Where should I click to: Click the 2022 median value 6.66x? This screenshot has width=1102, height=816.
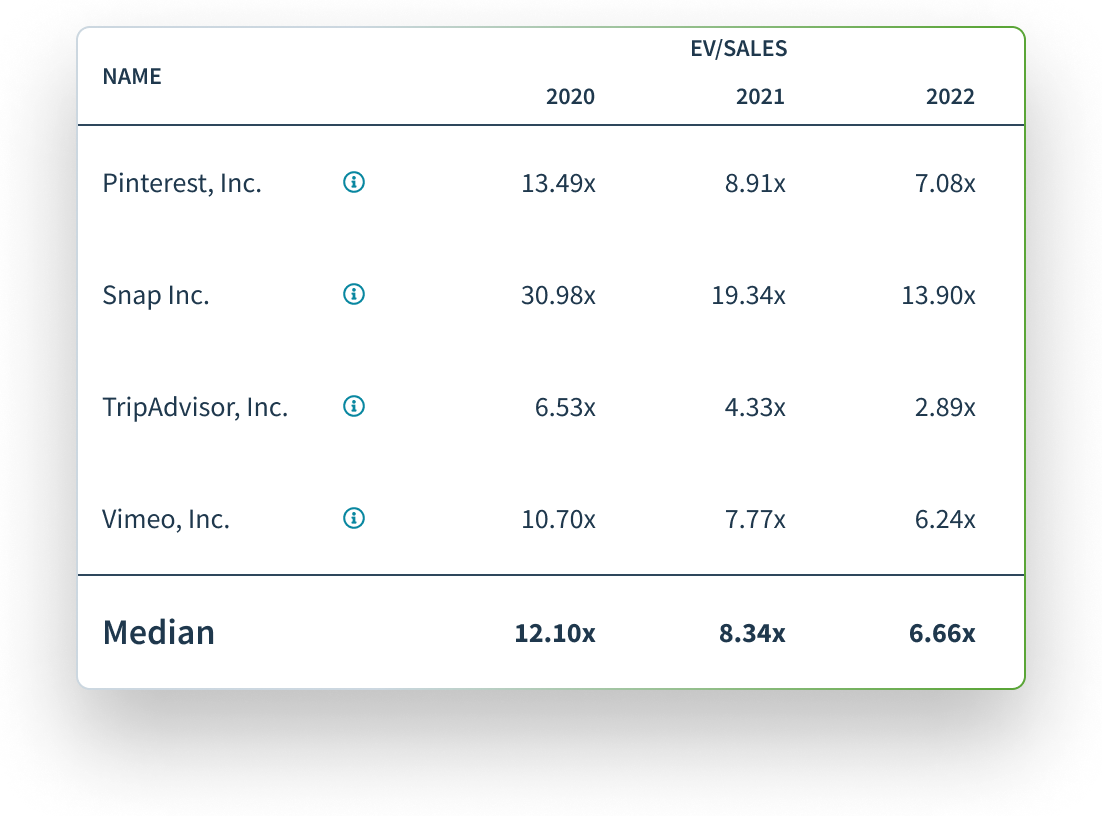pos(942,634)
